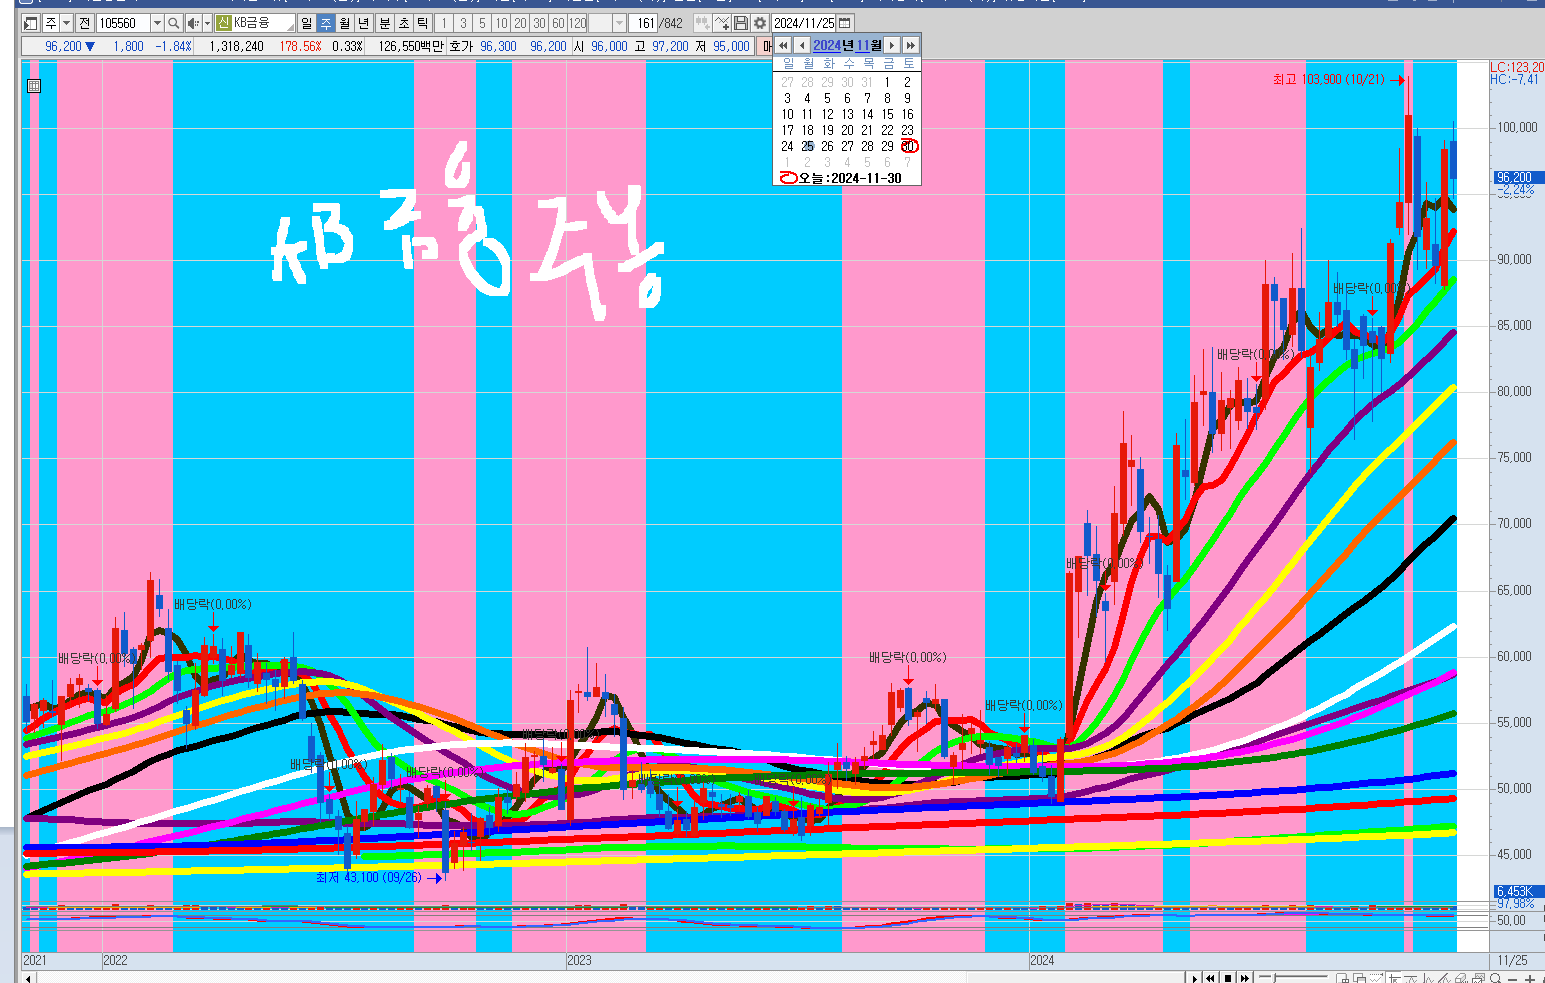
Task: Click the stock code search magnifier icon
Action: (x=174, y=23)
